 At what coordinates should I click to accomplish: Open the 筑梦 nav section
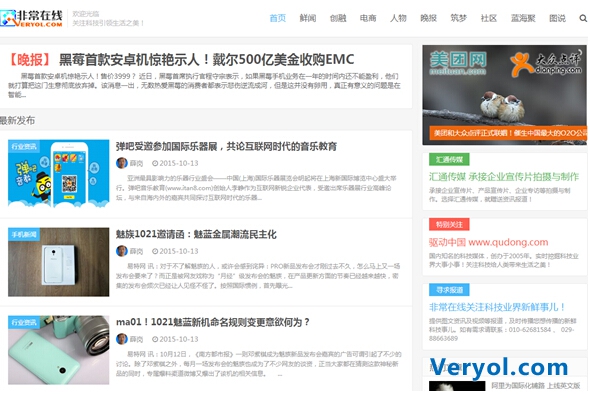click(459, 18)
